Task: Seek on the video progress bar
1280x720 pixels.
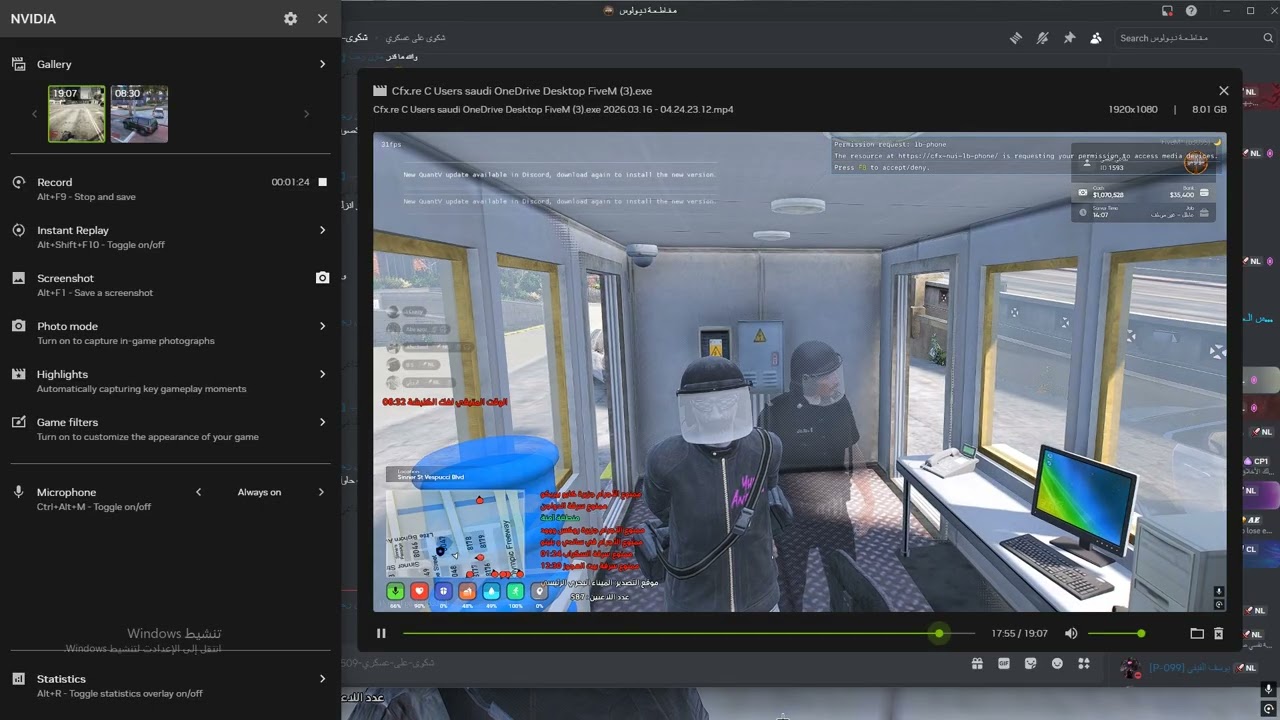Action: [x=689, y=633]
